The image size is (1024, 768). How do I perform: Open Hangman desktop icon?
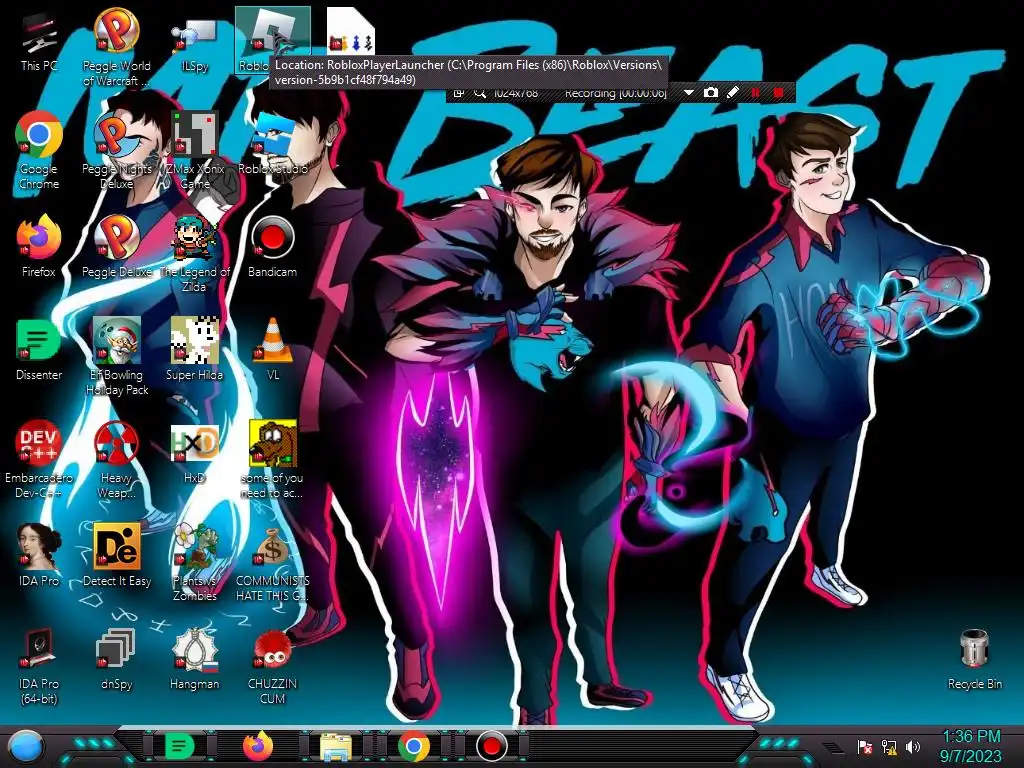[x=194, y=658]
